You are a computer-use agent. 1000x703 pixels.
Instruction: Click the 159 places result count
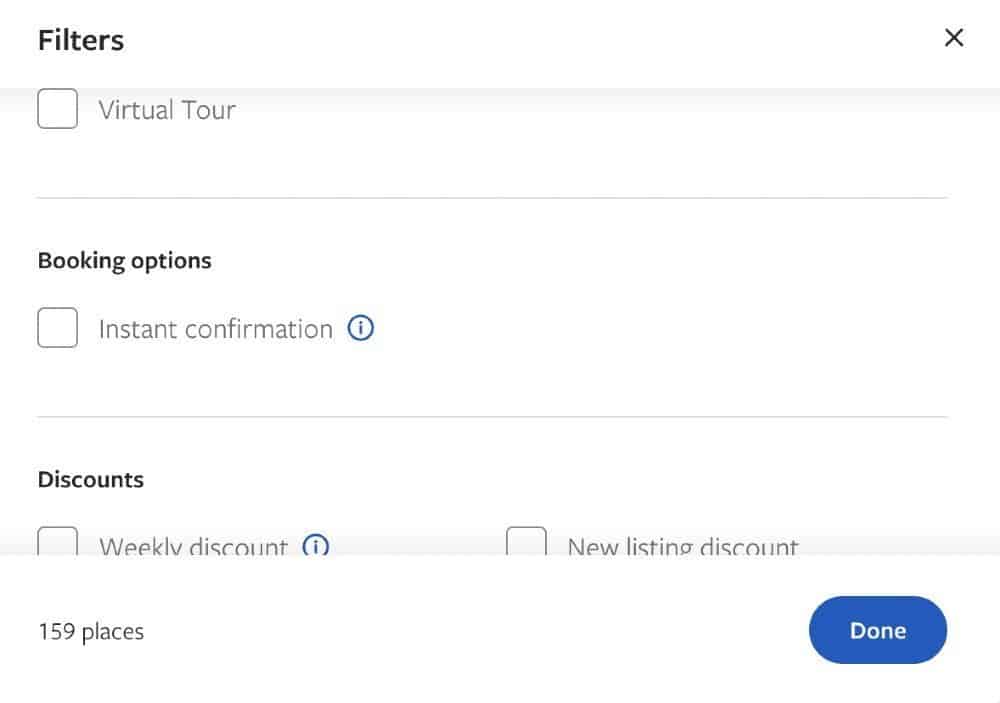point(90,631)
